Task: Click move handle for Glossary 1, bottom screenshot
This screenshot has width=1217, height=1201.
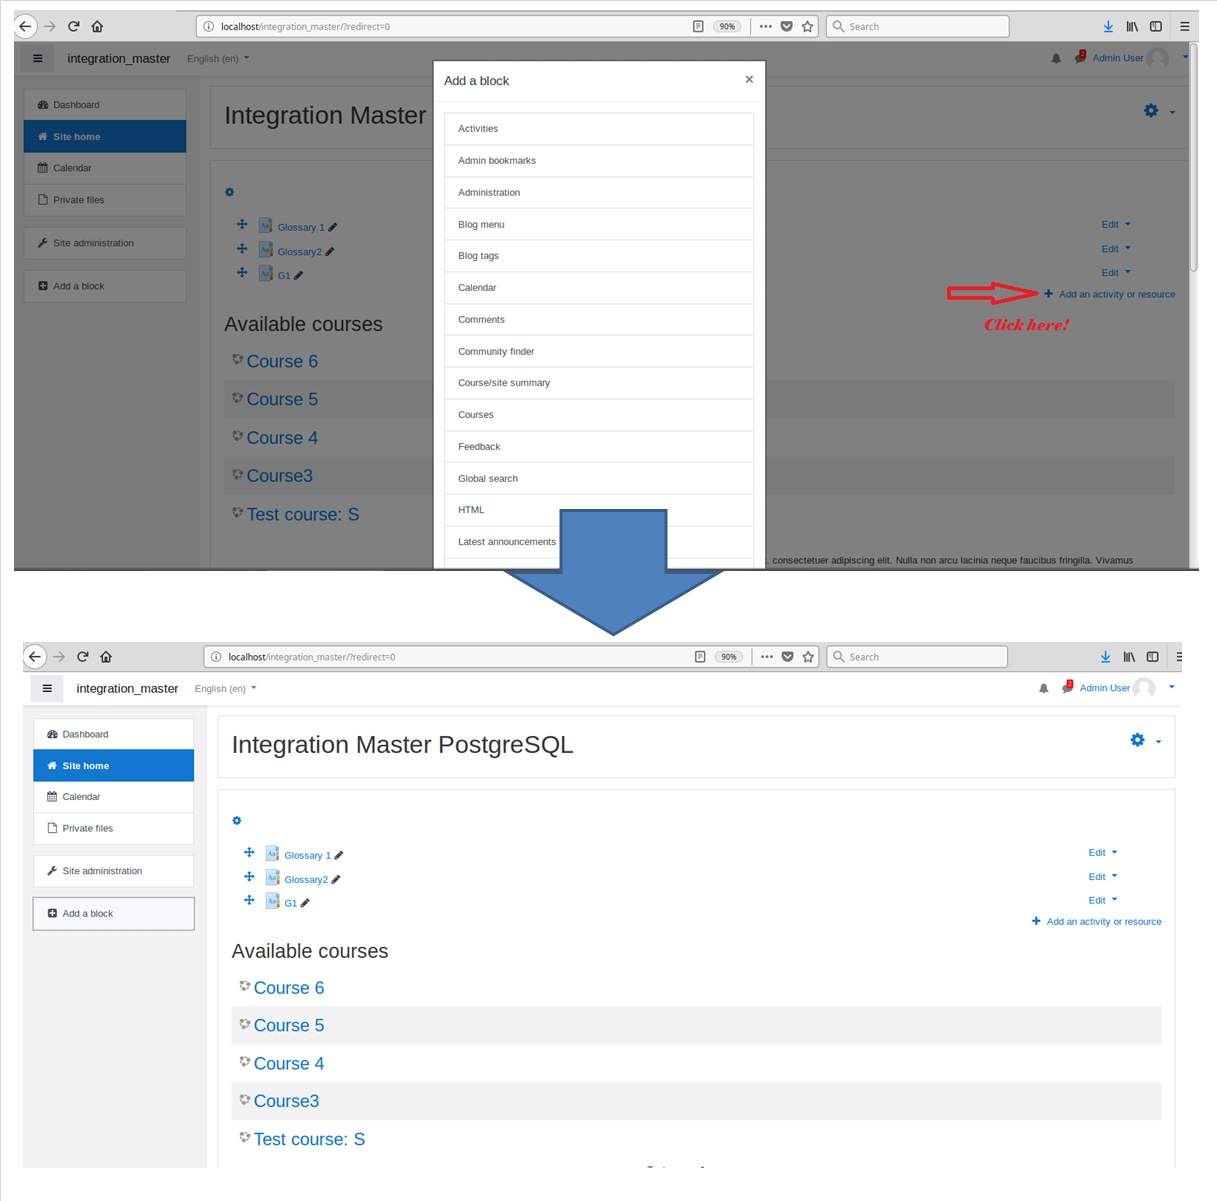Action: (x=249, y=853)
